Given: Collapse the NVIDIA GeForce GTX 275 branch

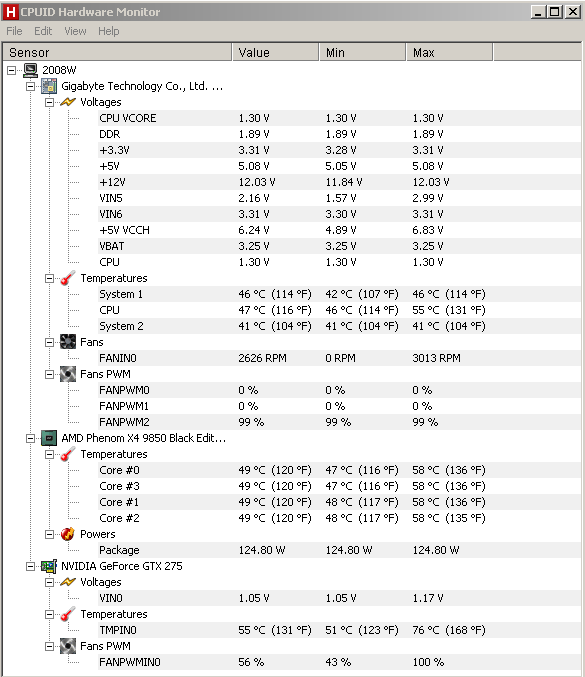Looking at the screenshot, I should click(31, 566).
